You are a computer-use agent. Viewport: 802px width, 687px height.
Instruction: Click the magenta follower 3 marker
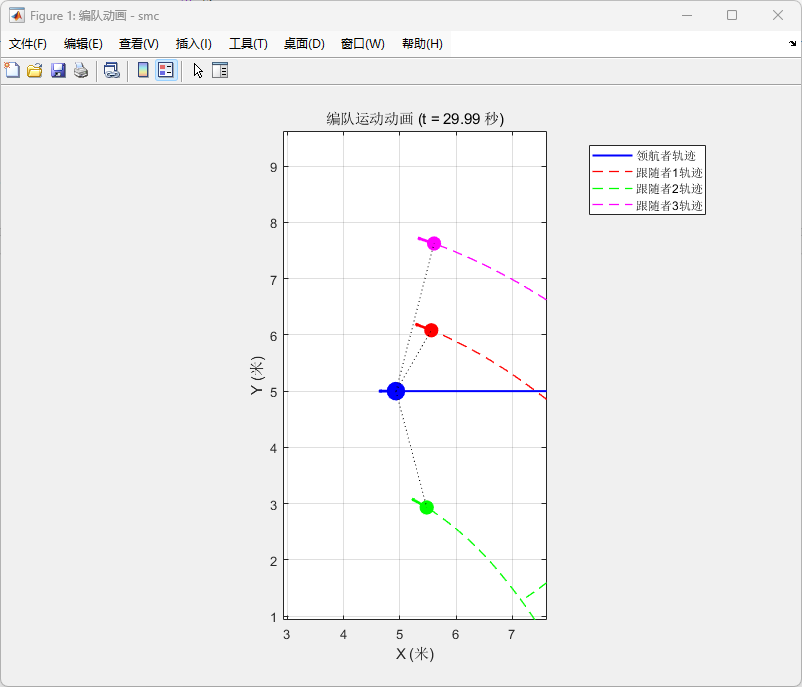pos(434,243)
